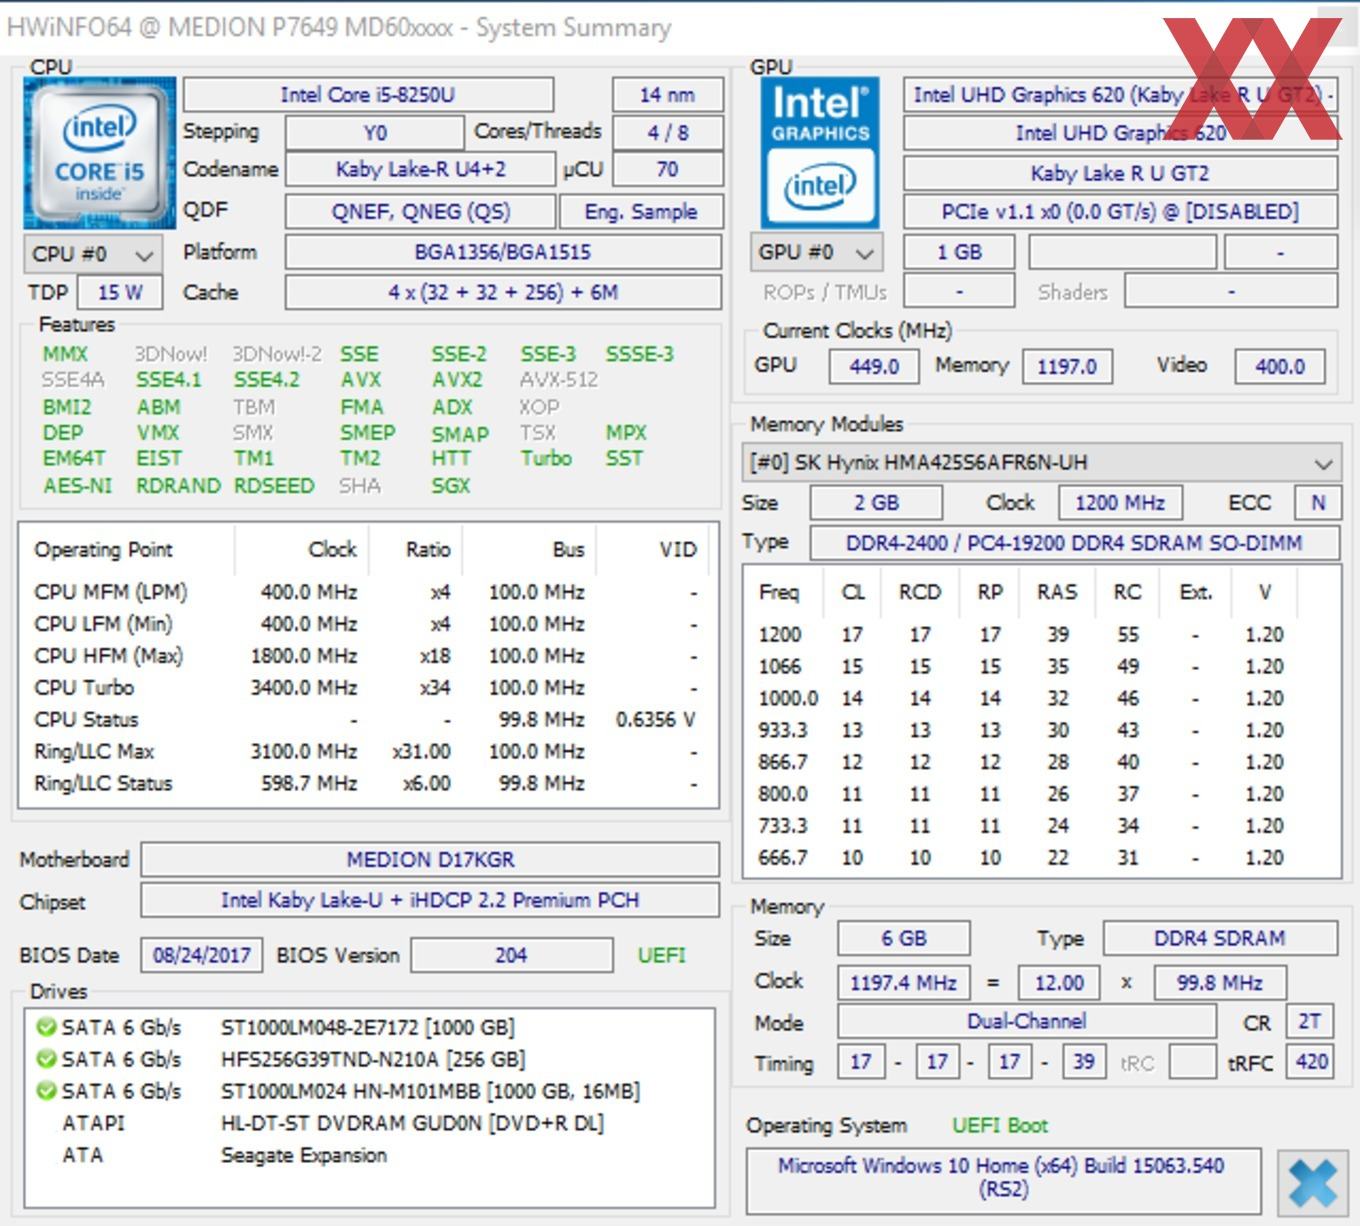Click the module size 2 GB field
Viewport: 1360px width, 1226px height.
[876, 503]
